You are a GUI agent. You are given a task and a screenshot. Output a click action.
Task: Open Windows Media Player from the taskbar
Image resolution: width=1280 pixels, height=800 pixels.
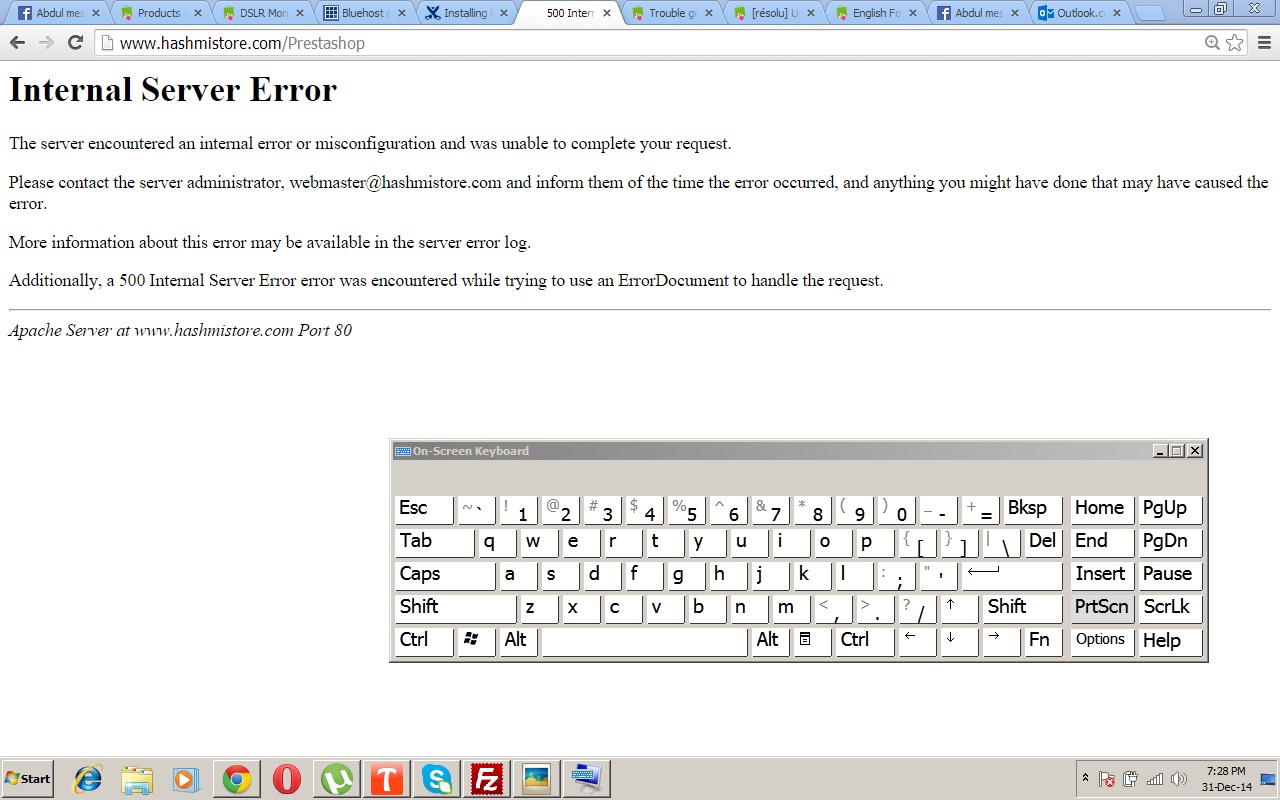187,778
